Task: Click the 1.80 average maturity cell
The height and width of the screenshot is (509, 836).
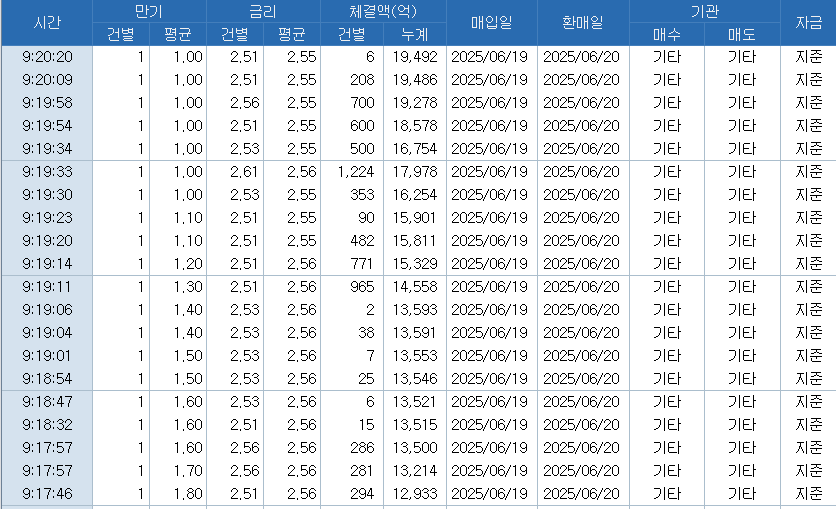Action: pos(187,494)
